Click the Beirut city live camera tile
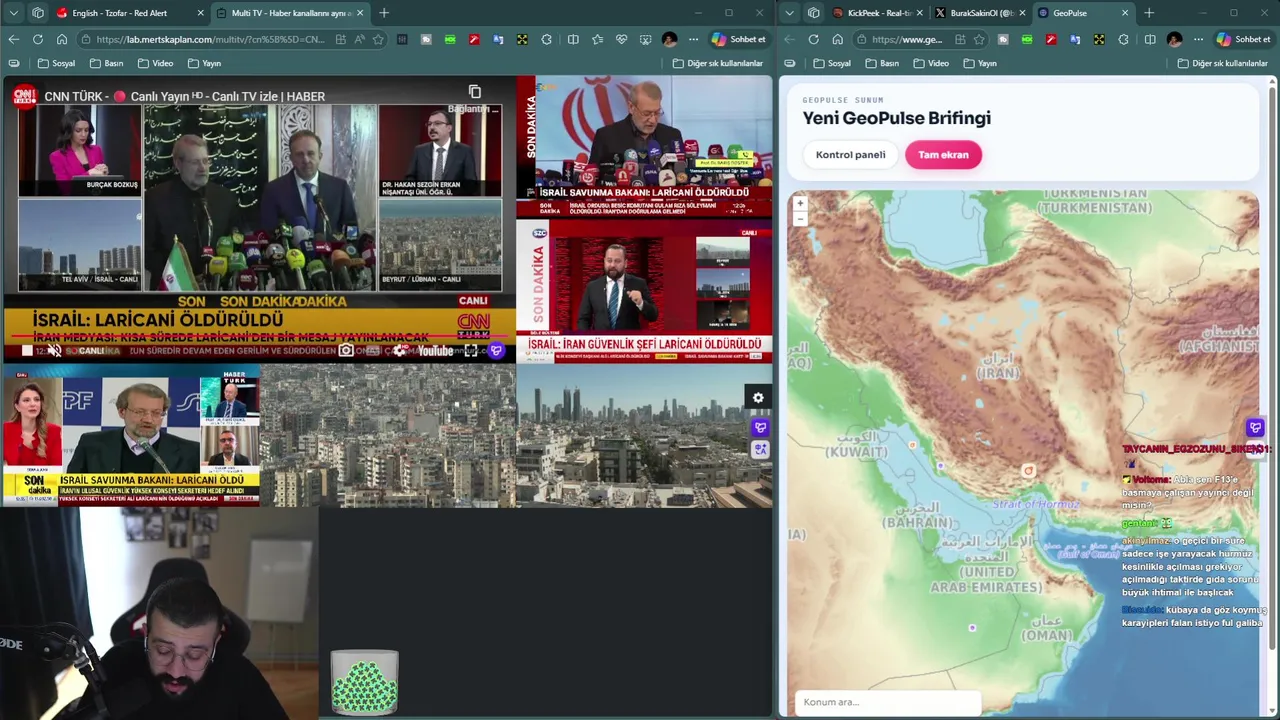1280x720 pixels. 388,436
